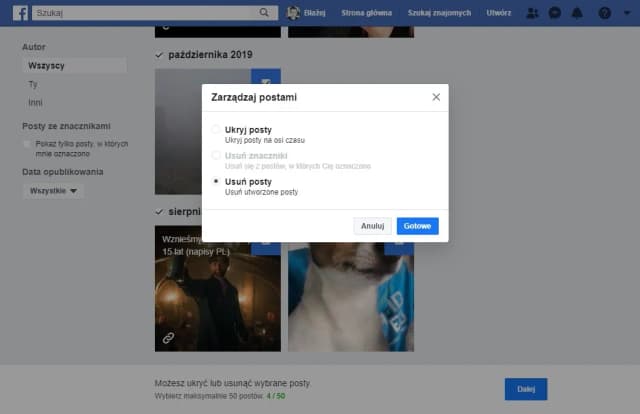Click the Gotowe button
Viewport: 640px width, 414px height.
pos(417,226)
